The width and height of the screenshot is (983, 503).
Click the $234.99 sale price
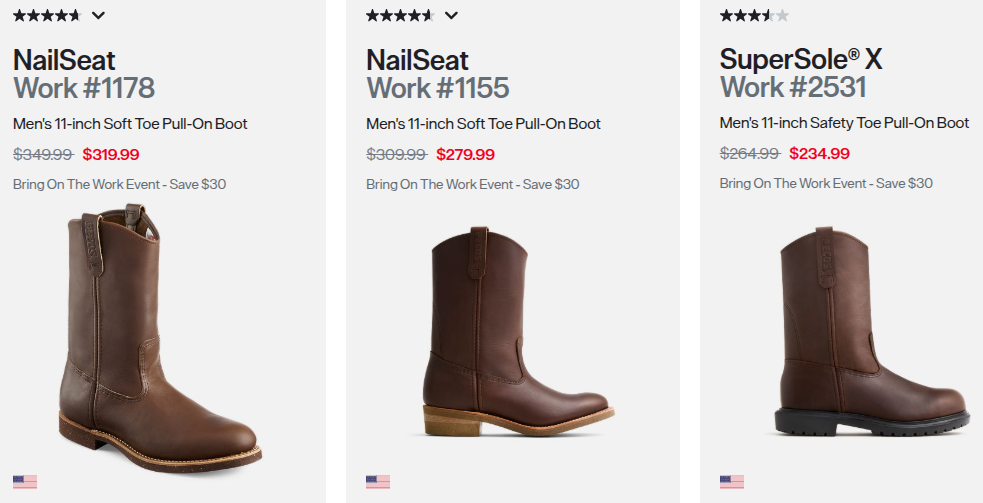pos(819,154)
